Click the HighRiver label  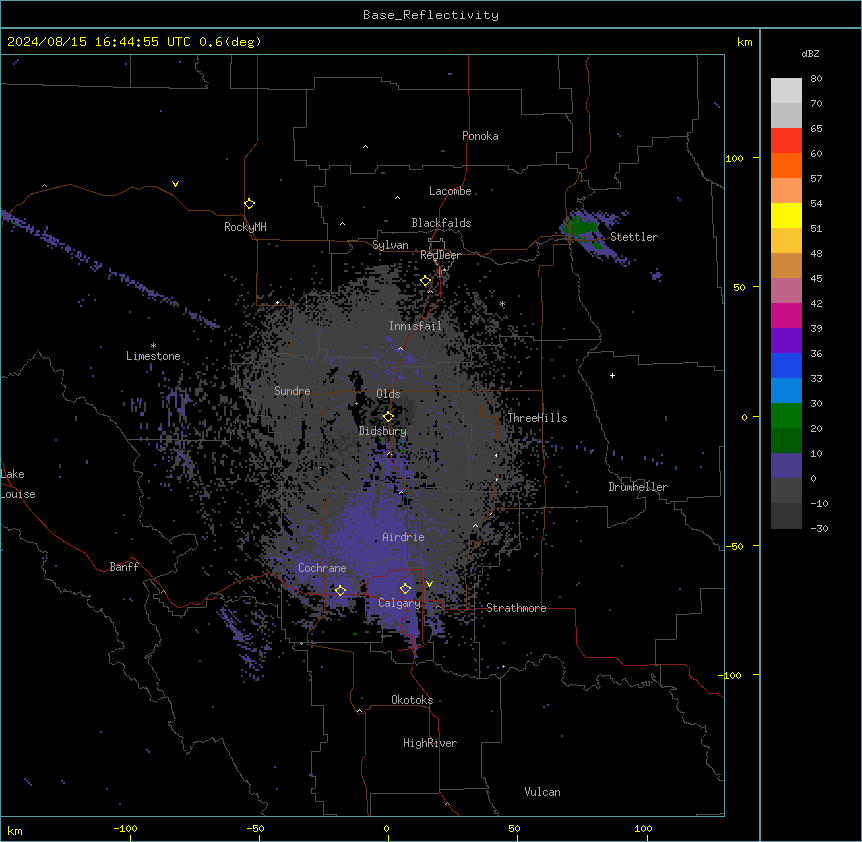430,743
